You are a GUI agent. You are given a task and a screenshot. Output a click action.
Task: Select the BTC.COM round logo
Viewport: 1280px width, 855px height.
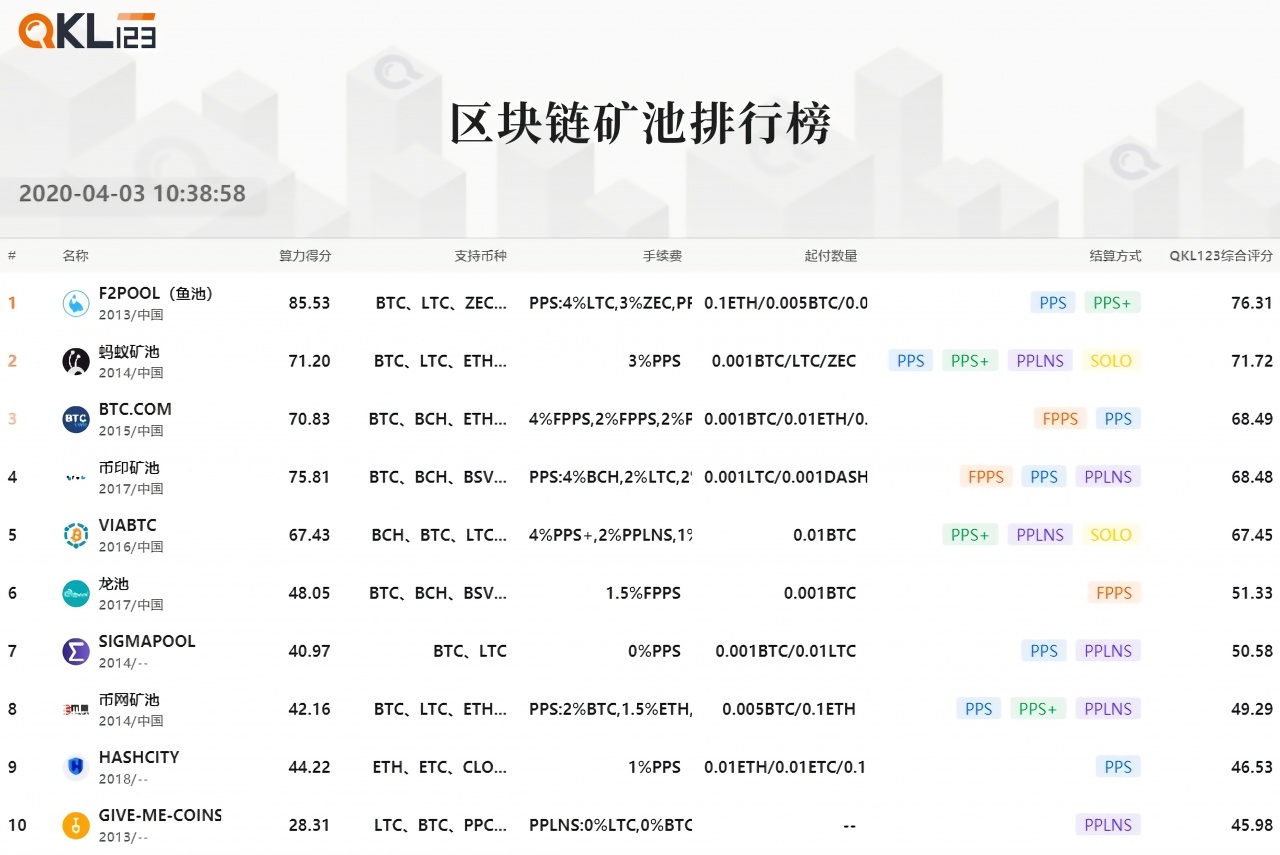(76, 419)
